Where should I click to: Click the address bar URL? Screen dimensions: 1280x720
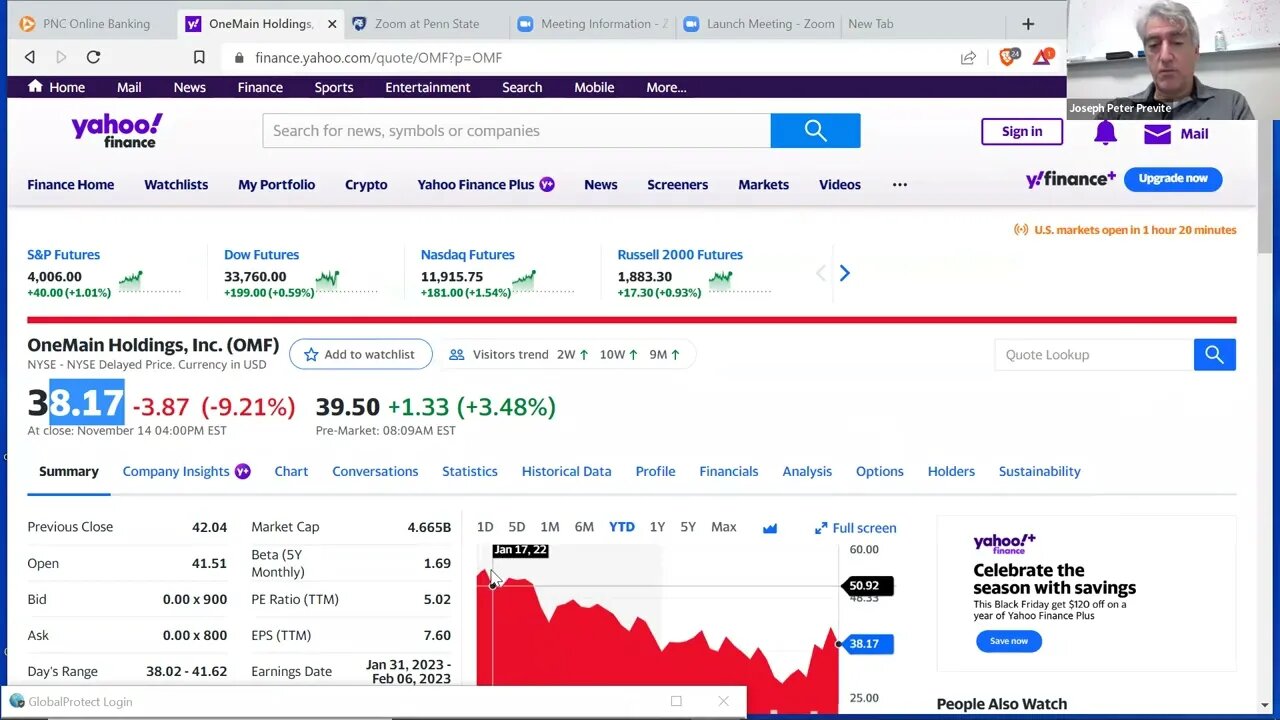click(x=378, y=58)
